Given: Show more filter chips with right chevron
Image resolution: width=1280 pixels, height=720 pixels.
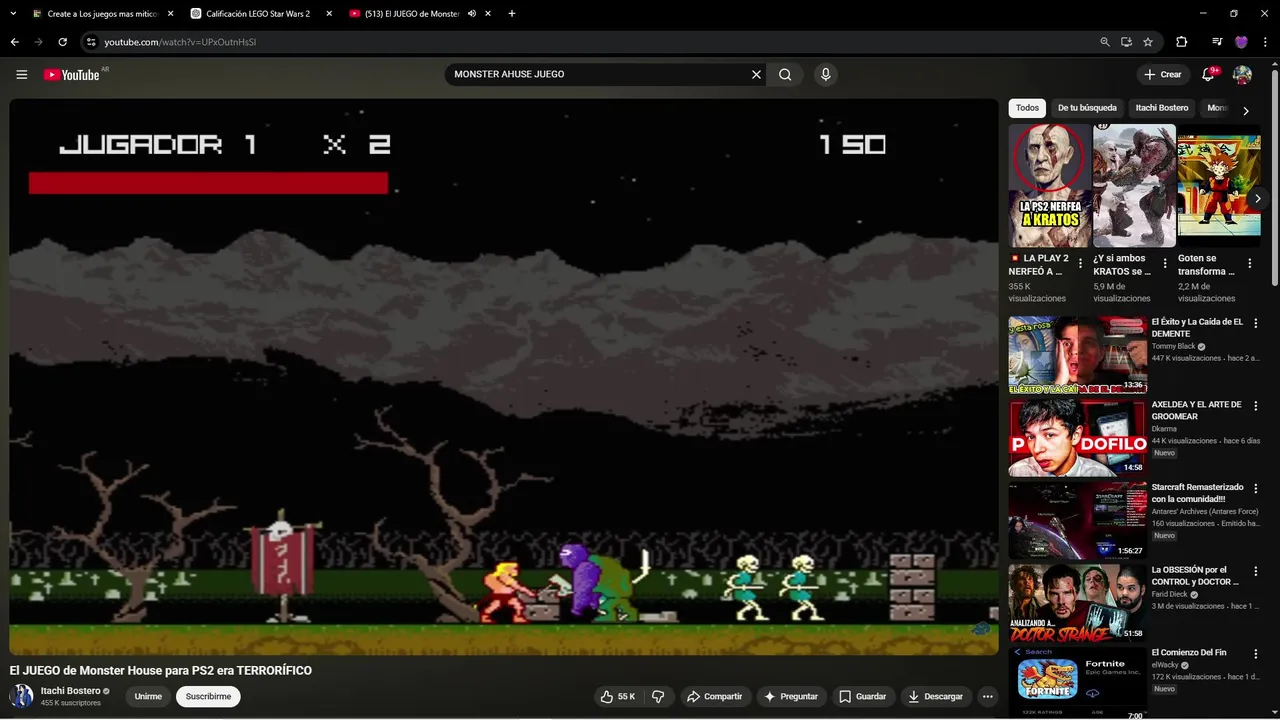Looking at the screenshot, I should point(1245,111).
